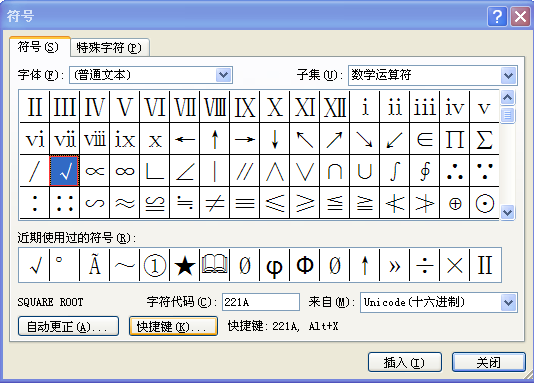534x383 pixels.
Task: Expand the 来自 Unicode source dropdown
Action: coord(508,302)
